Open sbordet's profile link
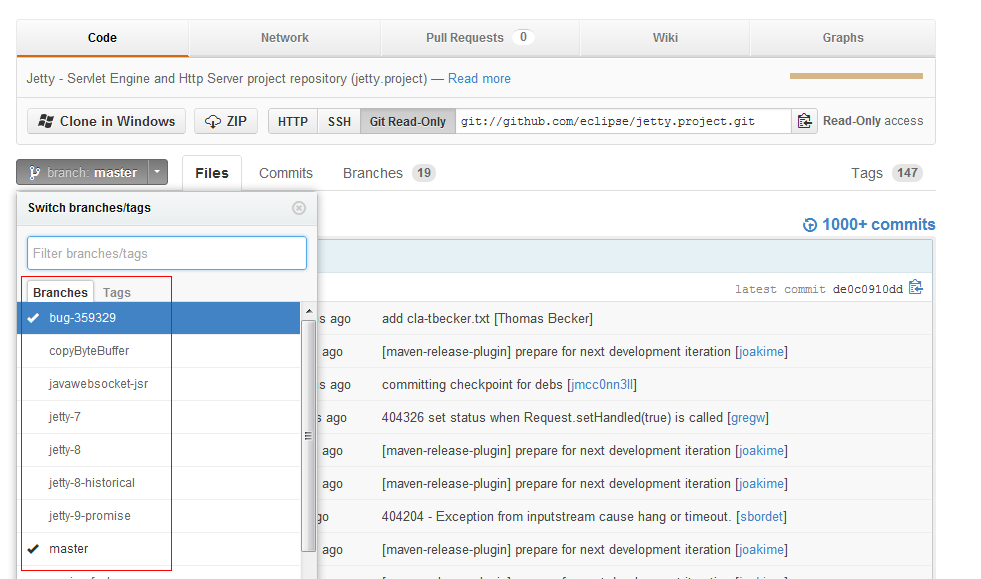Viewport: 981px width, 579px height. tap(761, 516)
